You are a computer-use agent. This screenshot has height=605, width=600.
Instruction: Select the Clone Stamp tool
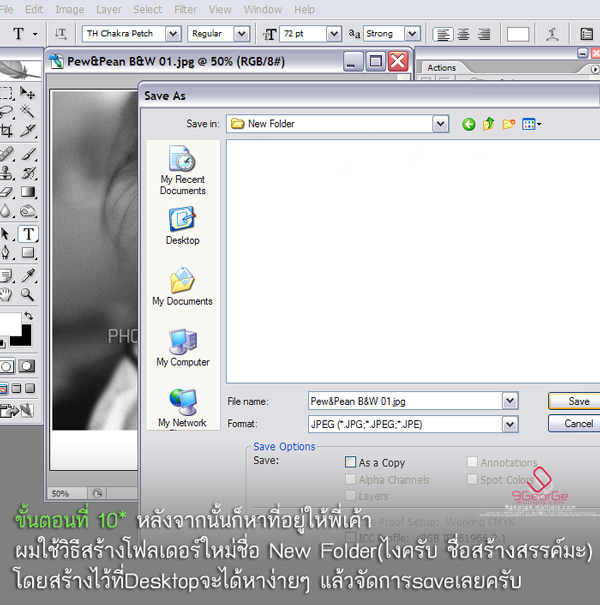pyautogui.click(x=7, y=173)
